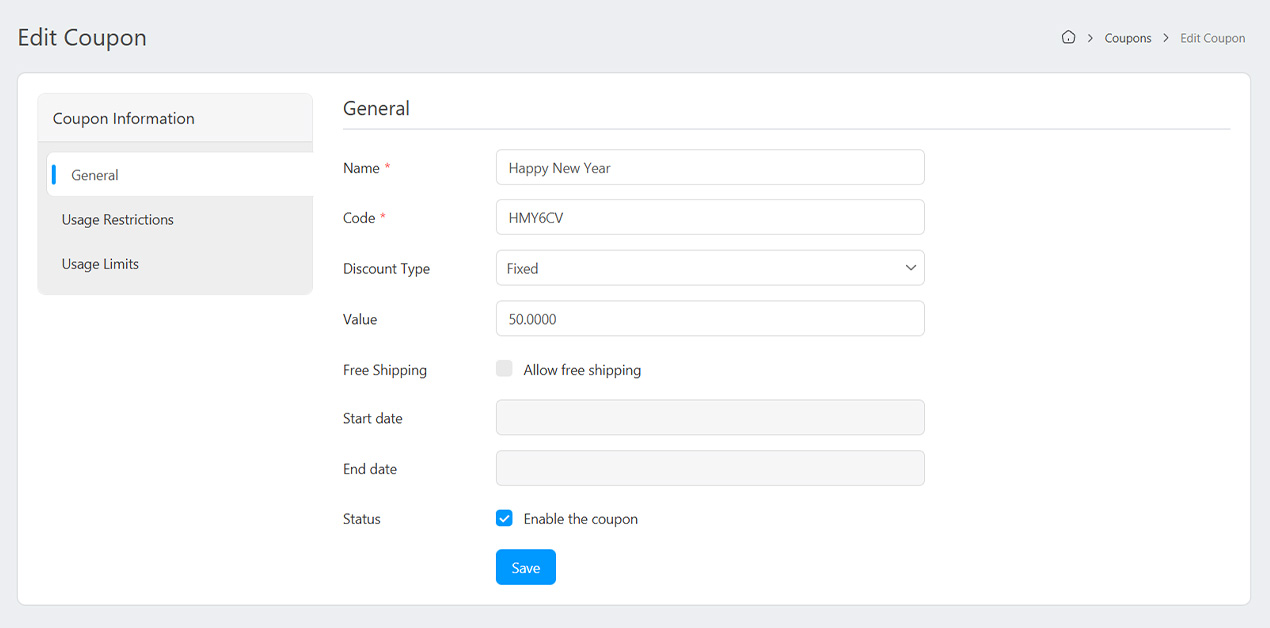Click the Value field showing 50.0000

click(709, 319)
